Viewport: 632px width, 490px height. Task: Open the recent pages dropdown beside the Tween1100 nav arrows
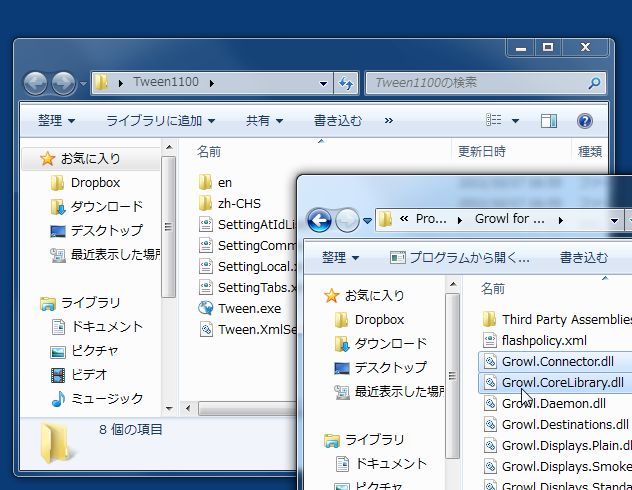tap(83, 84)
